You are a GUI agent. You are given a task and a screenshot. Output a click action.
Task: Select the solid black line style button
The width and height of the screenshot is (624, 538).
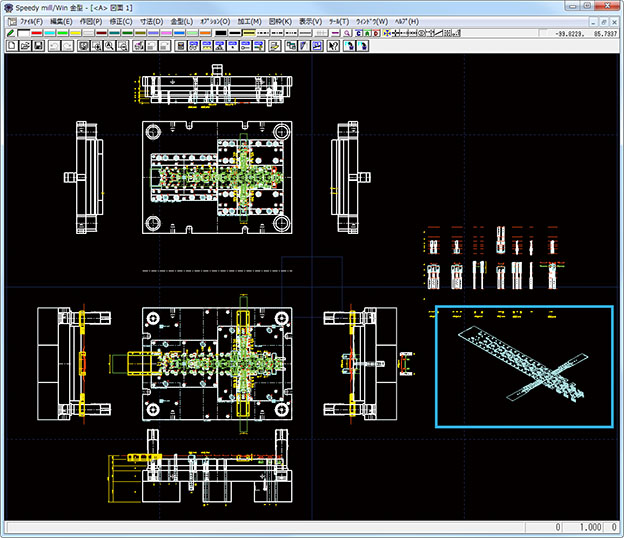pos(236,33)
